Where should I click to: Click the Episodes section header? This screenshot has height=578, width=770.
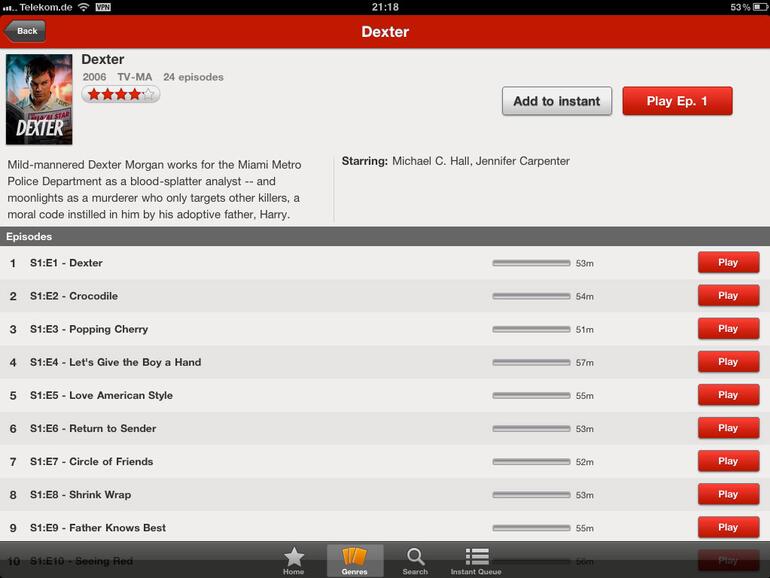pyautogui.click(x=385, y=236)
